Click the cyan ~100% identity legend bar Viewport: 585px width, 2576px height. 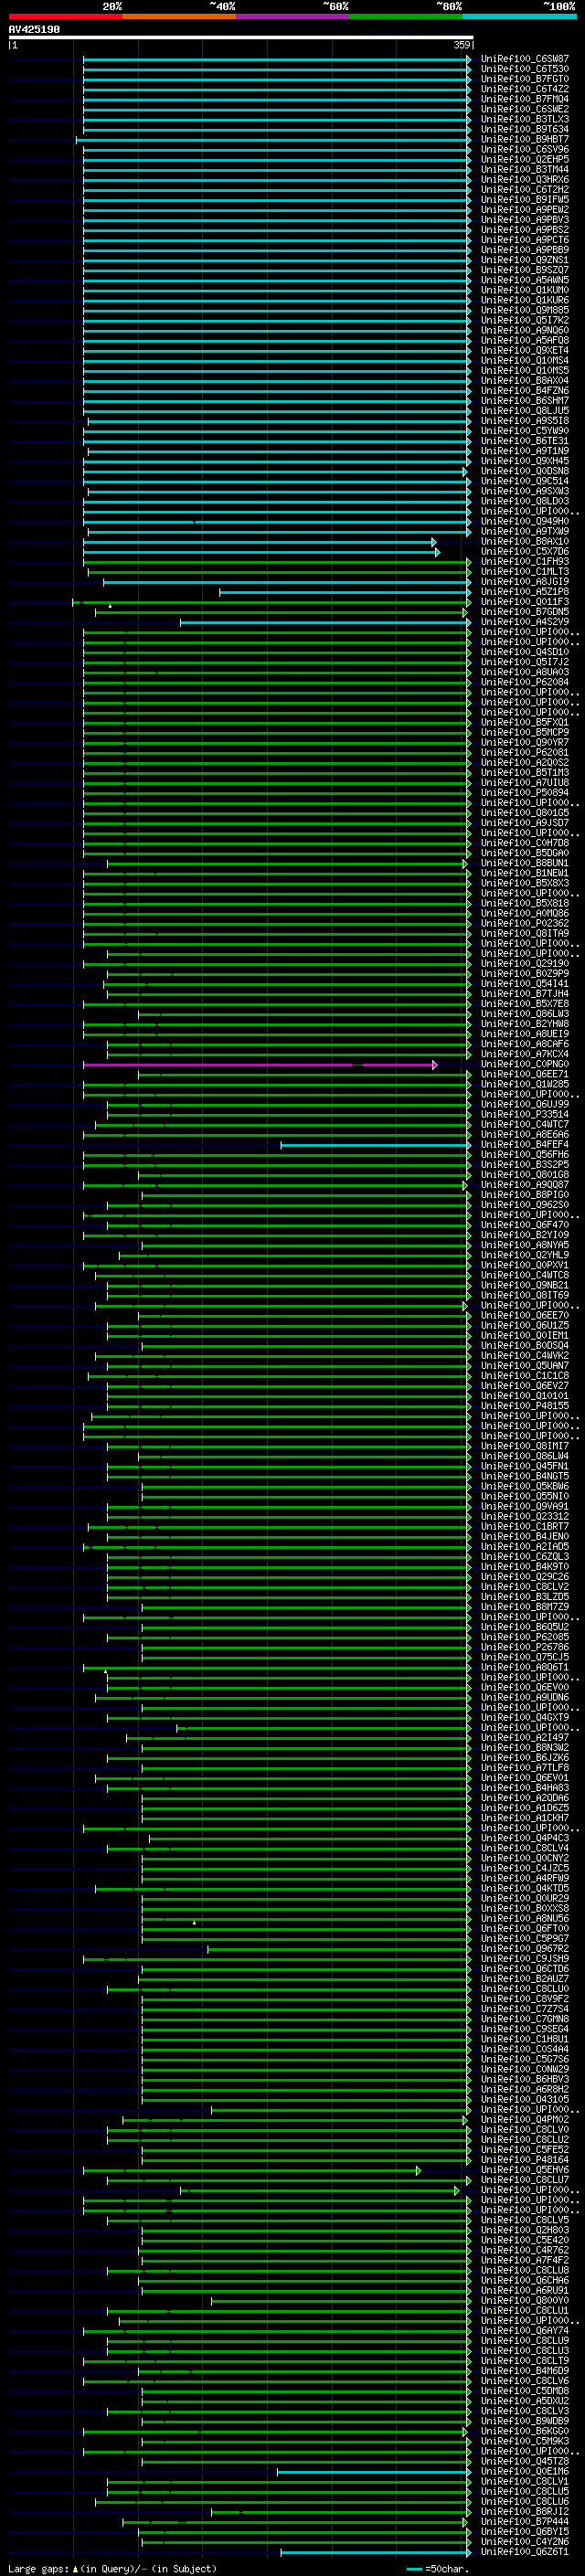pos(520,17)
